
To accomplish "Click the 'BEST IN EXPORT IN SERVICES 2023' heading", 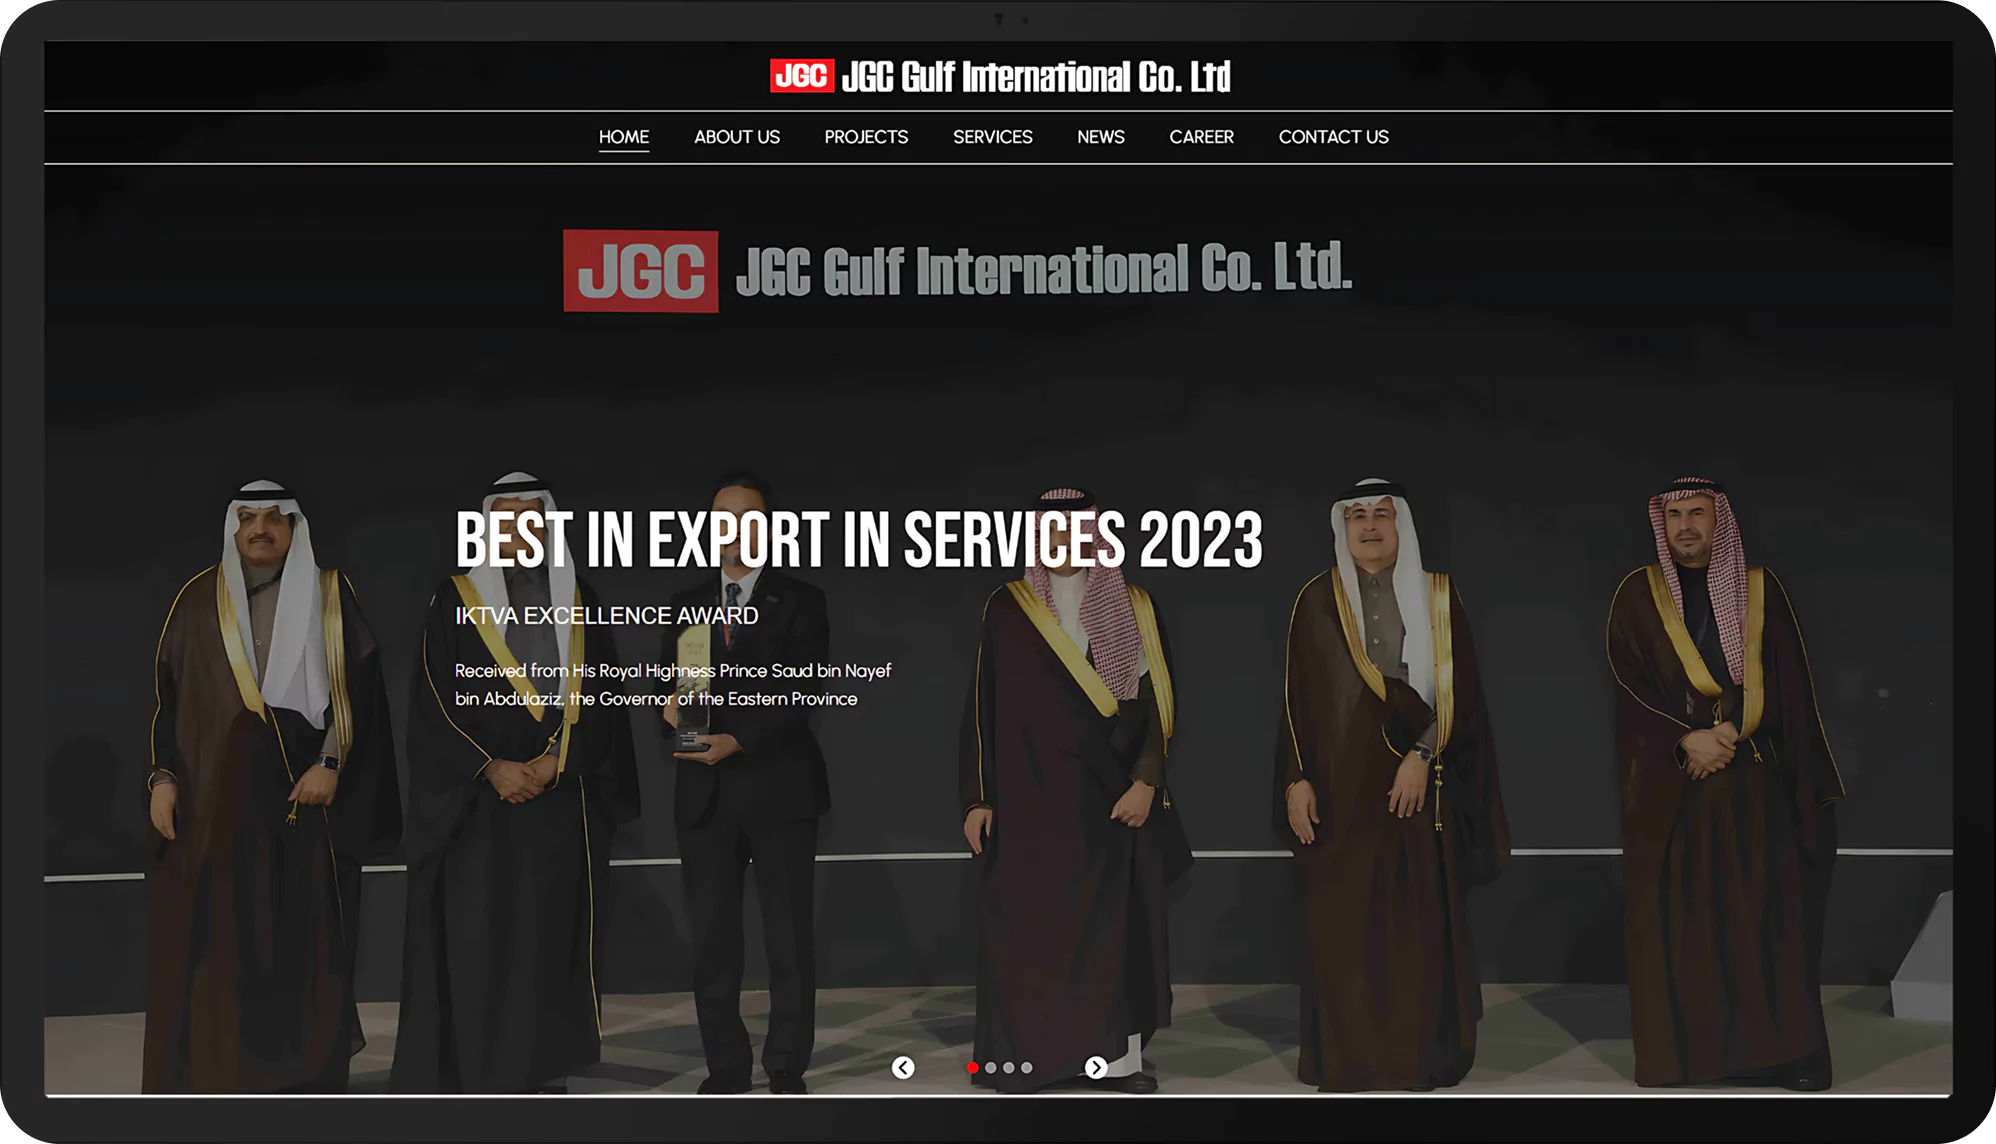I will [x=859, y=540].
